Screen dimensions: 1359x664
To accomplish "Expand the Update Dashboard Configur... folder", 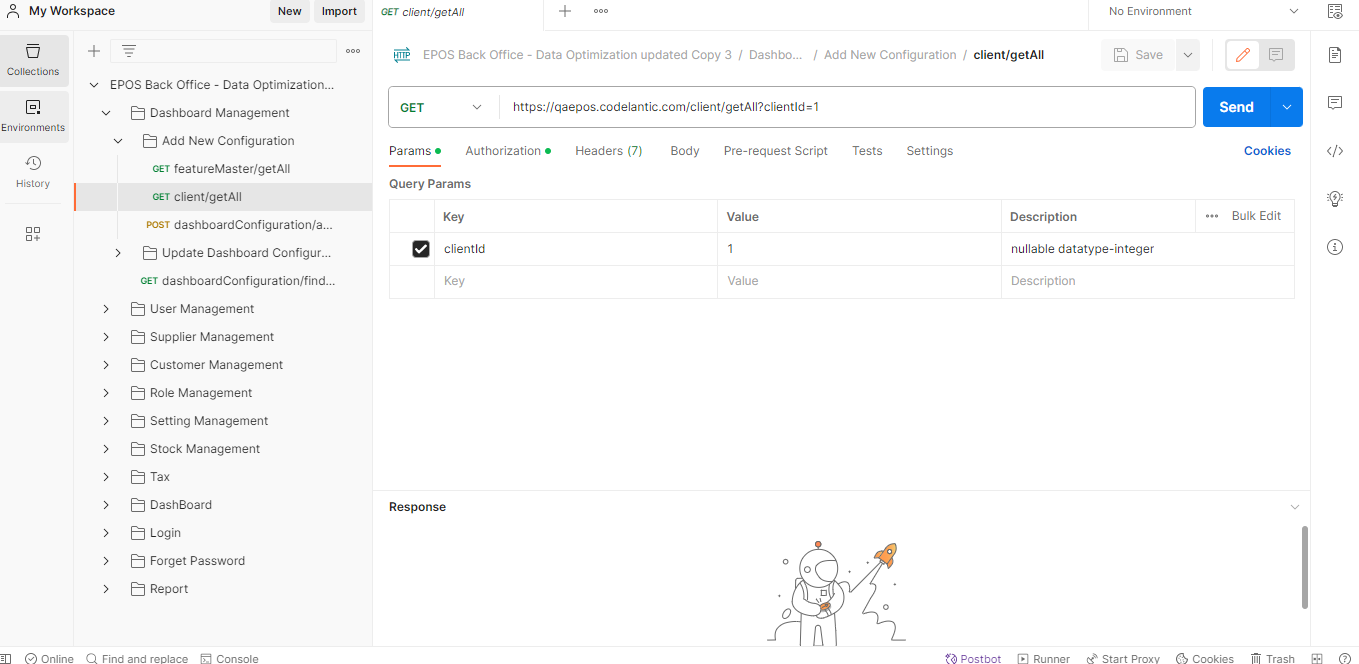I will (118, 253).
